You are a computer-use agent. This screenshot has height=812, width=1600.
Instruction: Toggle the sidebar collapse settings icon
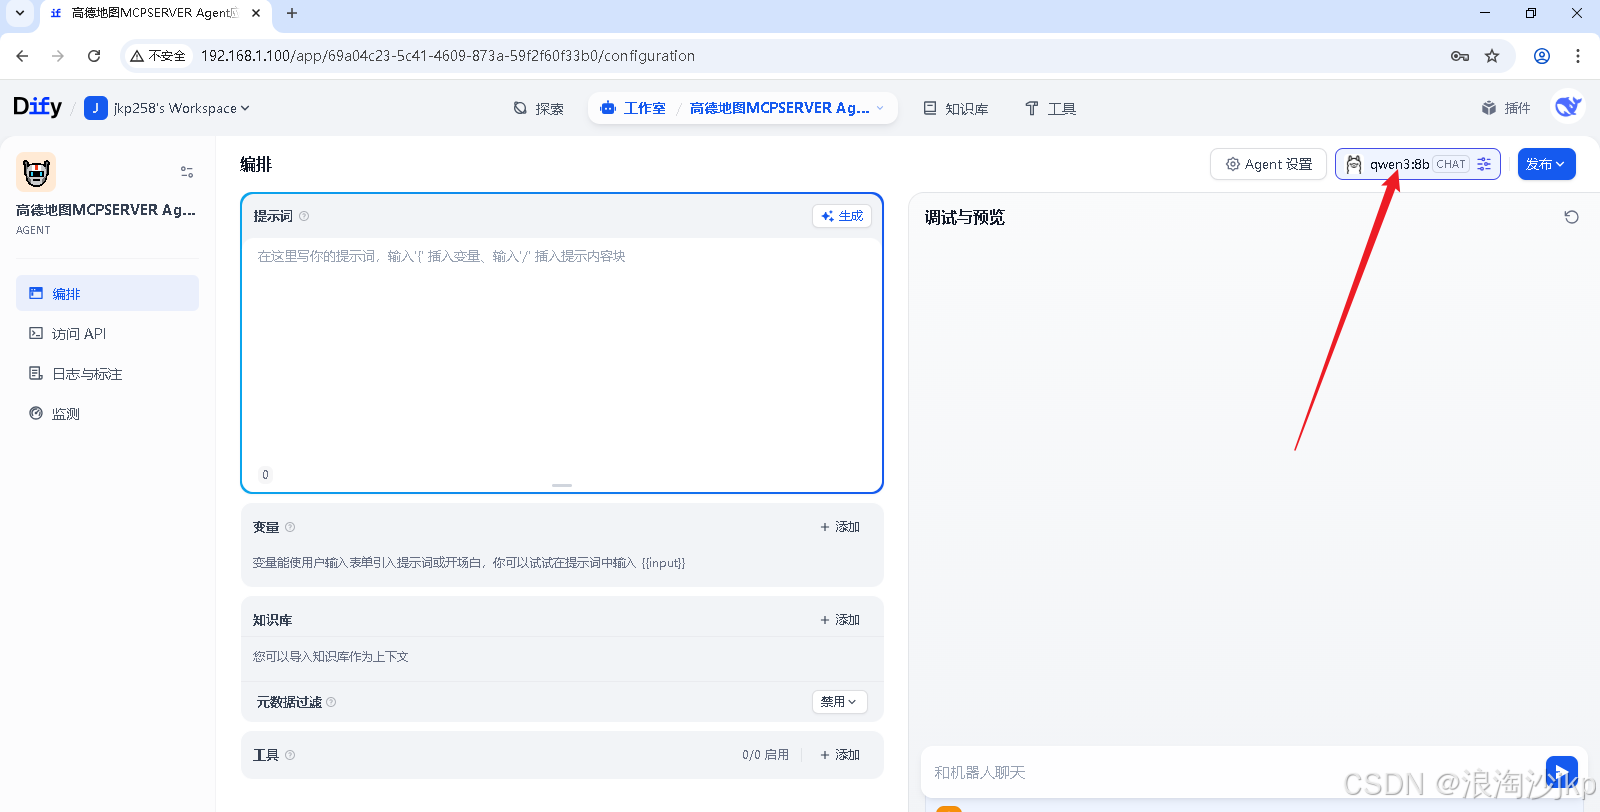[187, 172]
